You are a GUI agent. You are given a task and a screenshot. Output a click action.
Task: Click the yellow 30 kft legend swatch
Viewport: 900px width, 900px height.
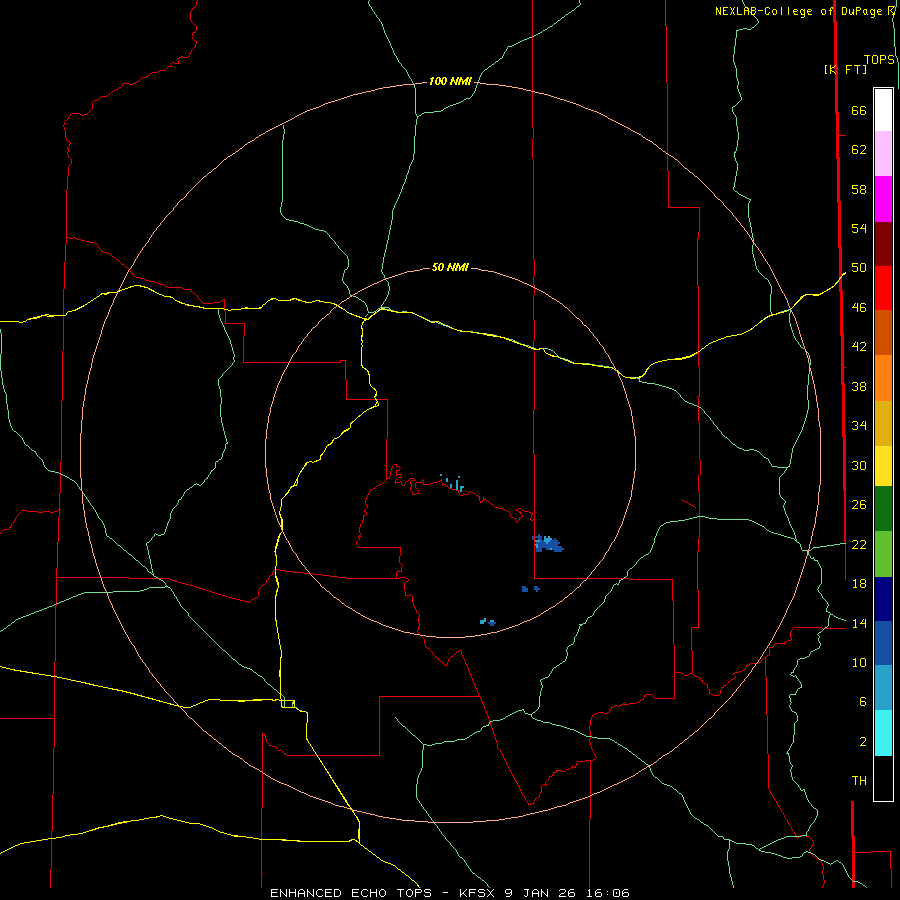pos(883,466)
